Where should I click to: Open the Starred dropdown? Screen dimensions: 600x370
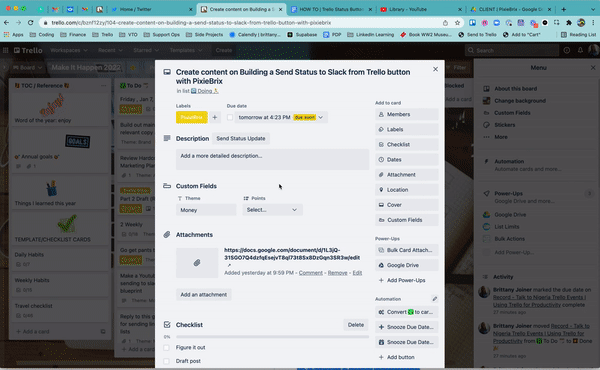point(146,50)
